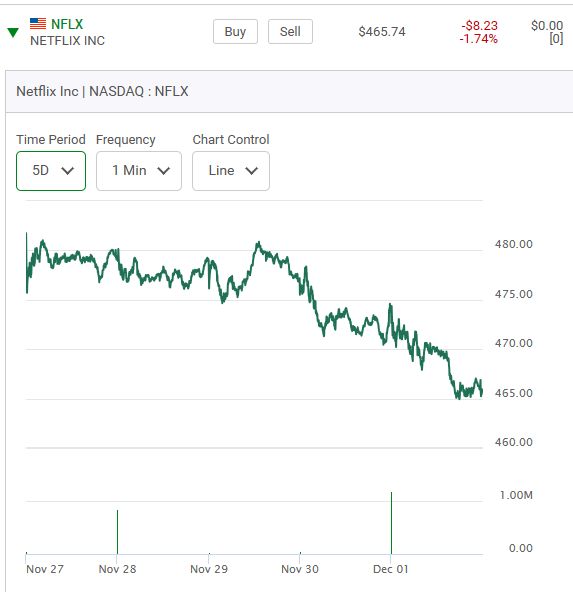The width and height of the screenshot is (573, 592).
Task: Click the US flag icon beside NFLX
Action: (38, 24)
